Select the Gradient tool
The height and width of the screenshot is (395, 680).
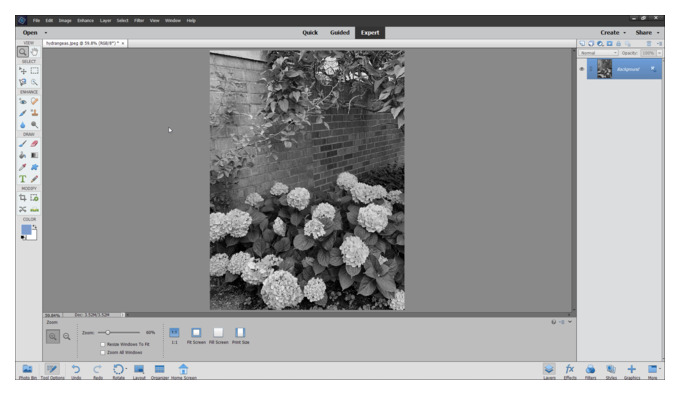[x=35, y=155]
